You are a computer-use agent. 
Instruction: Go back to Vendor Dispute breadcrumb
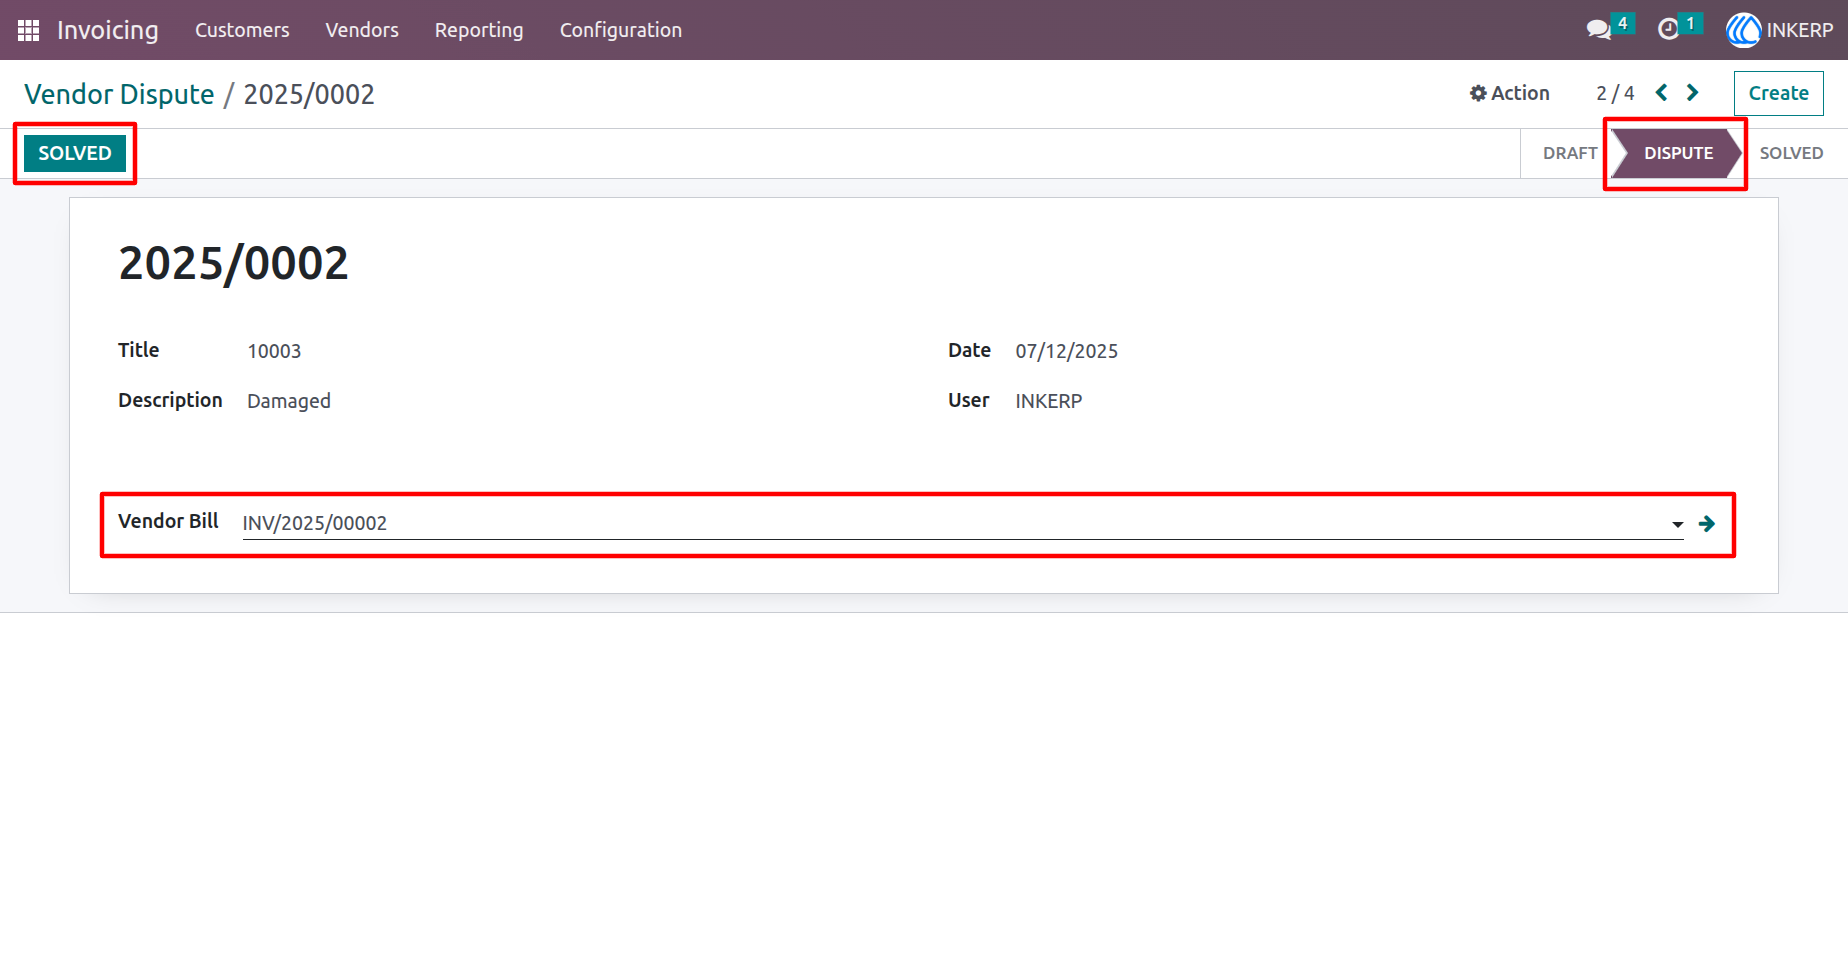(x=119, y=94)
